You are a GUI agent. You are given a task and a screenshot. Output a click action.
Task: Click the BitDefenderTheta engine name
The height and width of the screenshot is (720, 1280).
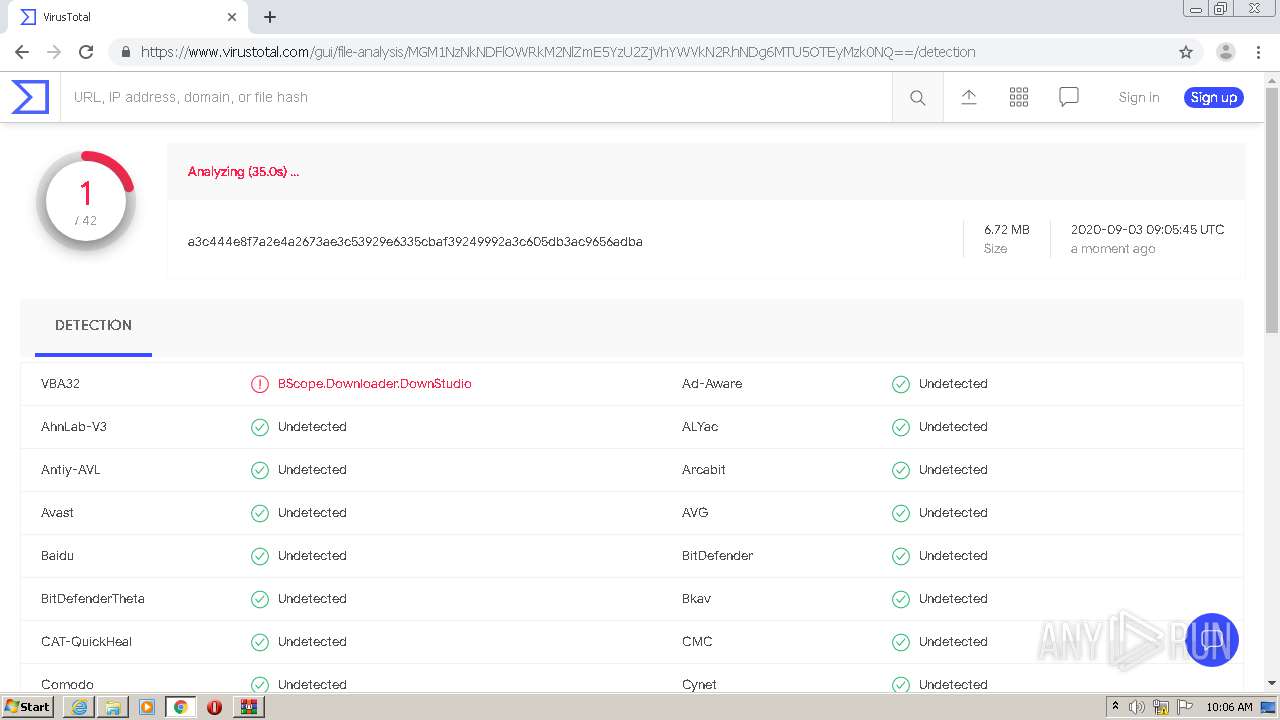[92, 599]
